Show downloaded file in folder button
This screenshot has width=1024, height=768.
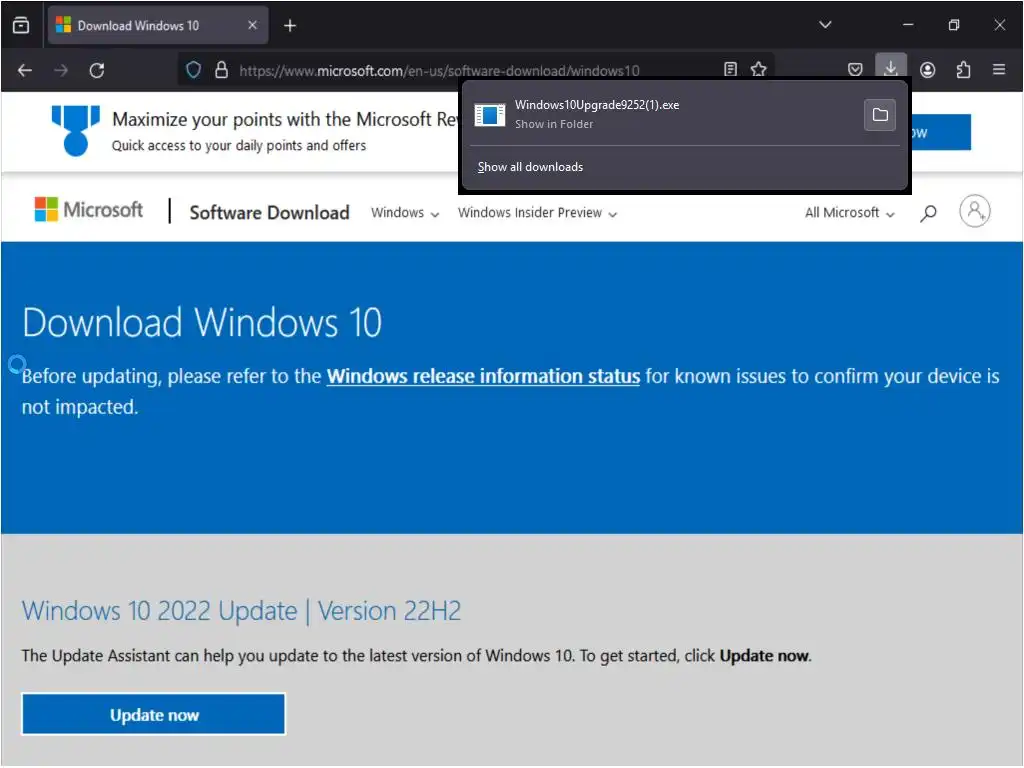(880, 115)
